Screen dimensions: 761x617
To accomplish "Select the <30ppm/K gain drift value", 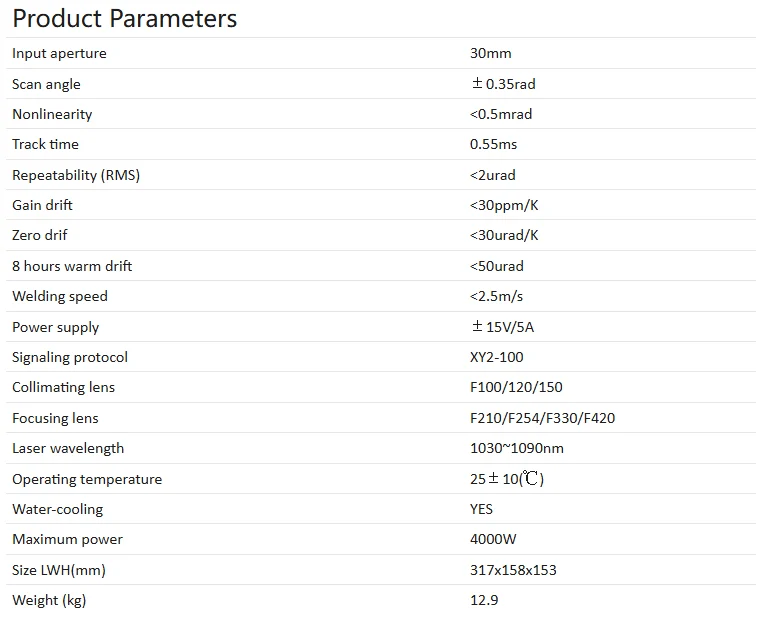I will tap(504, 205).
